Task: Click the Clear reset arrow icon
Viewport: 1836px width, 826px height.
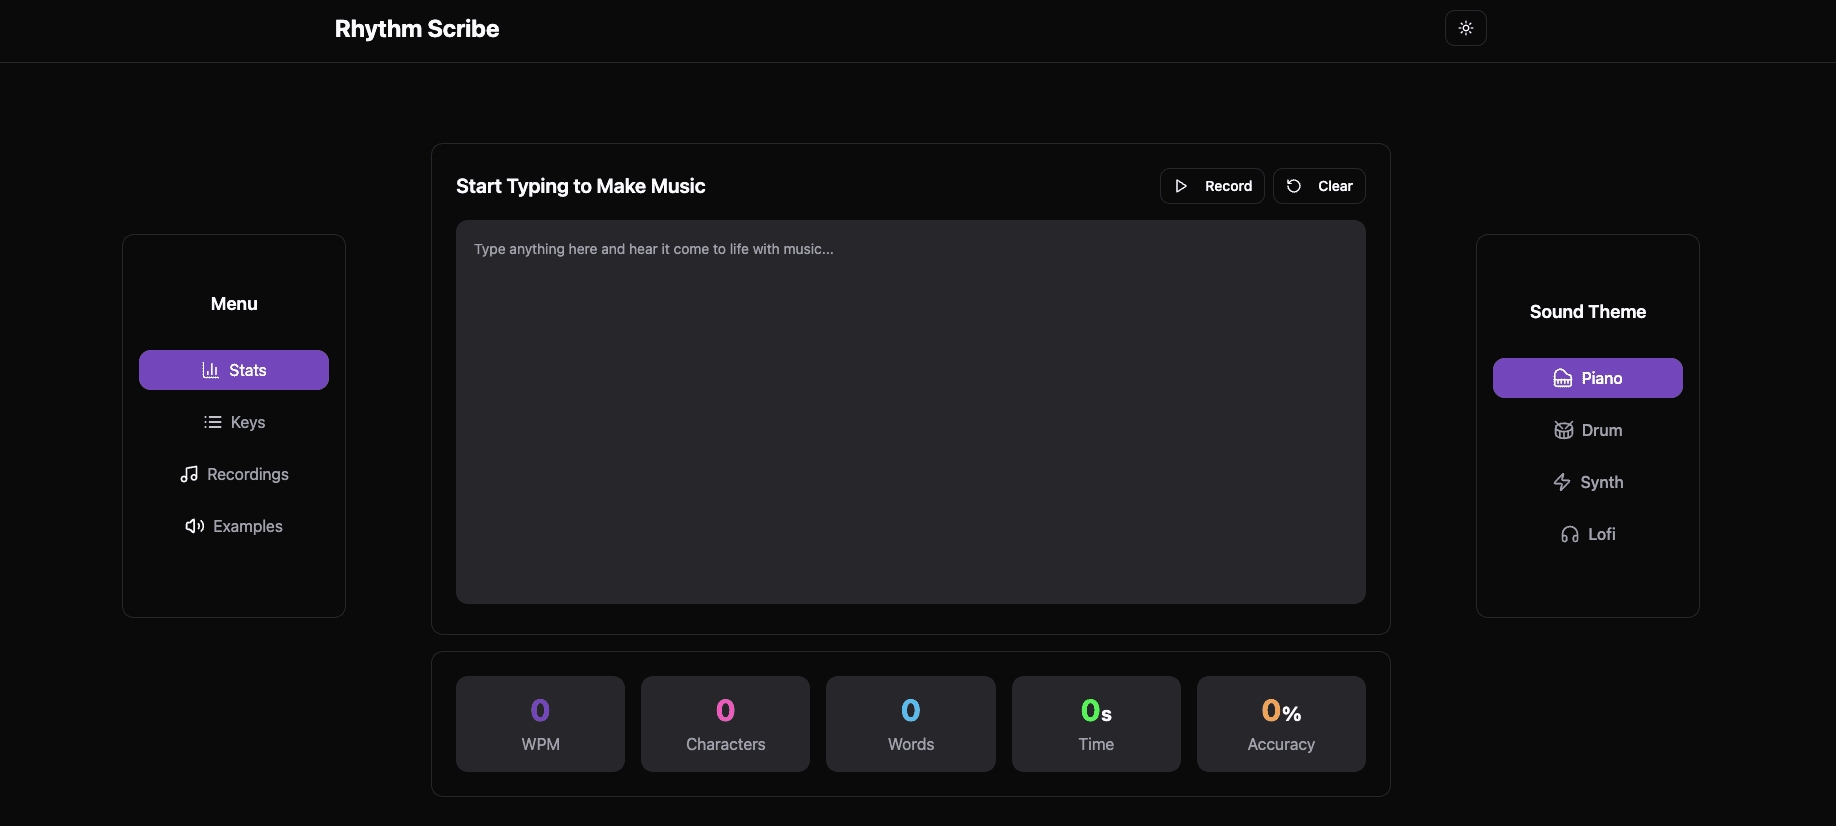Action: point(1294,186)
